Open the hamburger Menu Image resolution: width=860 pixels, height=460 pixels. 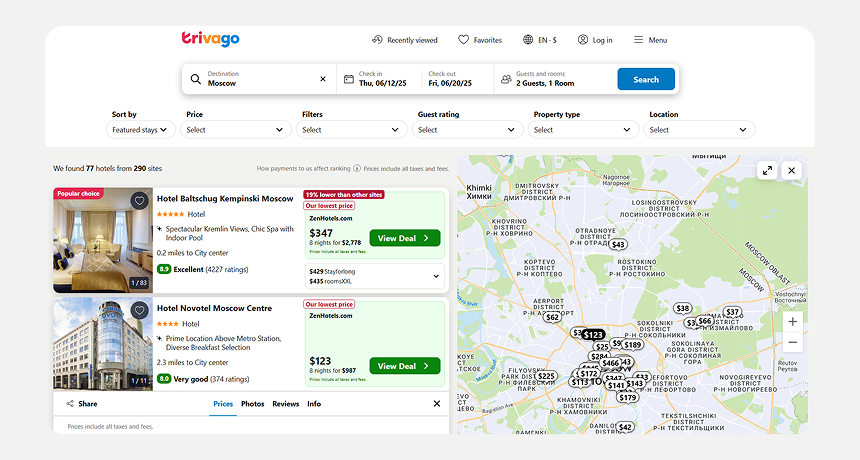[x=650, y=40]
